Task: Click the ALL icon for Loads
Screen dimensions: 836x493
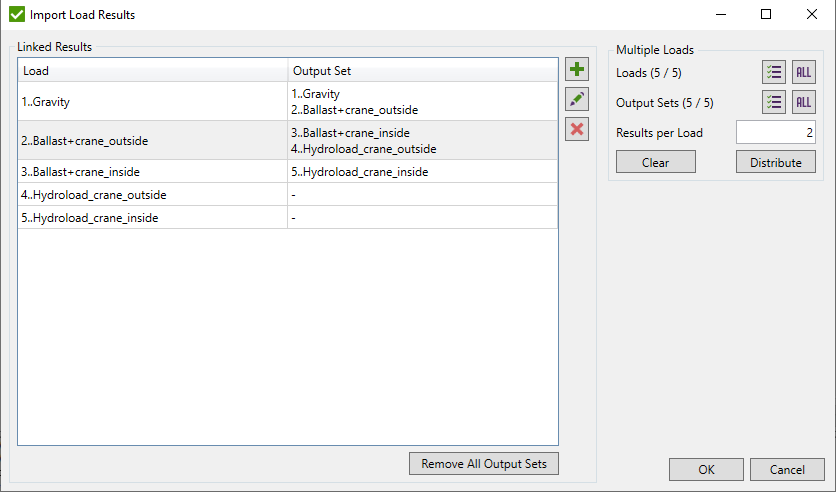Action: [803, 73]
